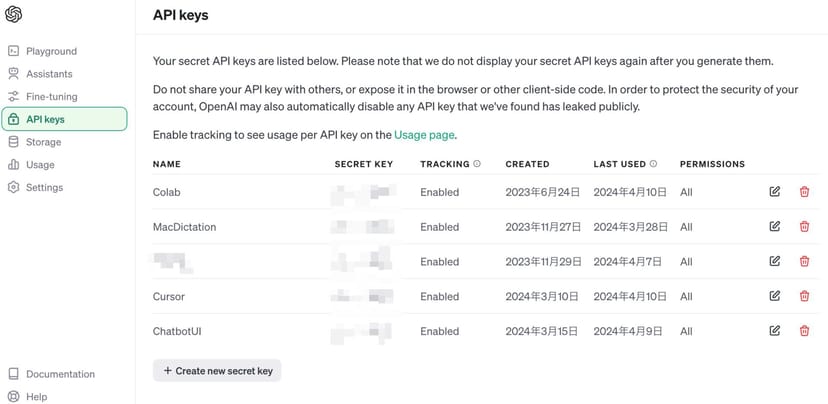Screen dimensions: 828x404
Task: Open Fine-tuning in sidebar
Action: point(51,97)
